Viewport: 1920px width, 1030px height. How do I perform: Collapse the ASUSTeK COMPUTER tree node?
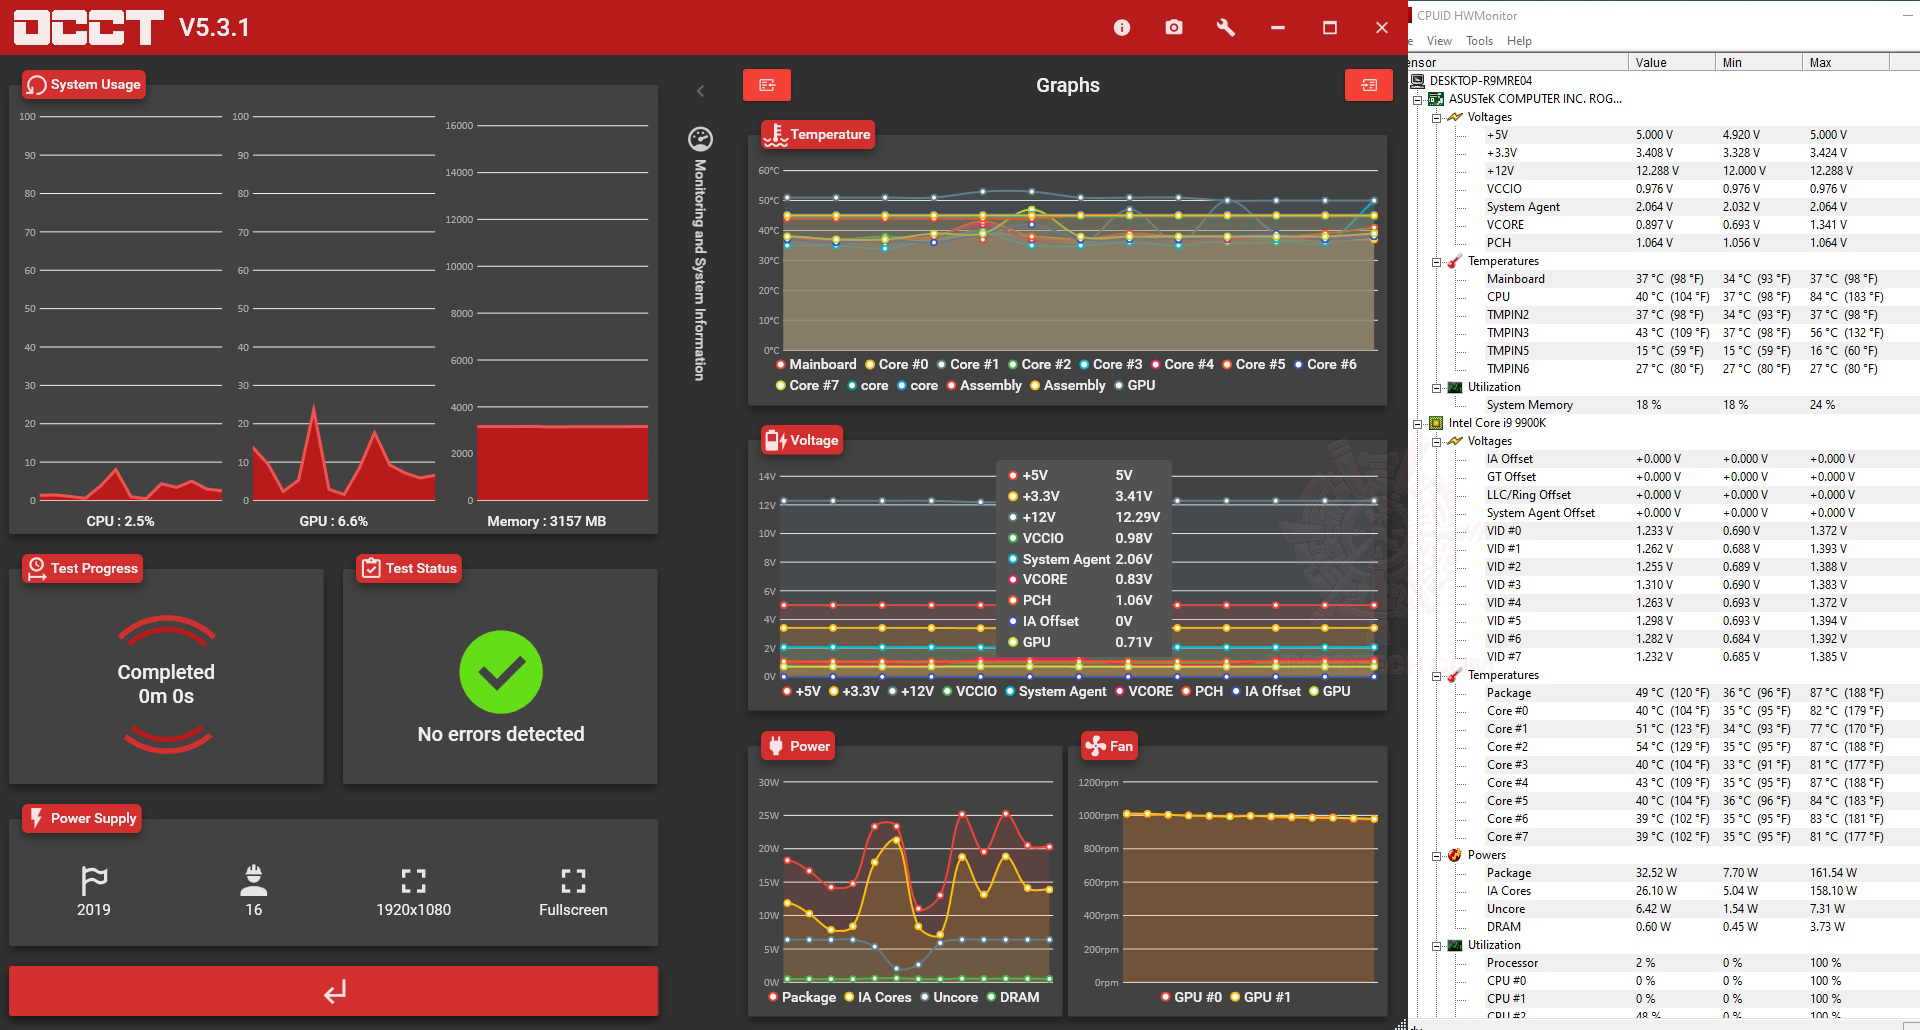click(x=1418, y=99)
